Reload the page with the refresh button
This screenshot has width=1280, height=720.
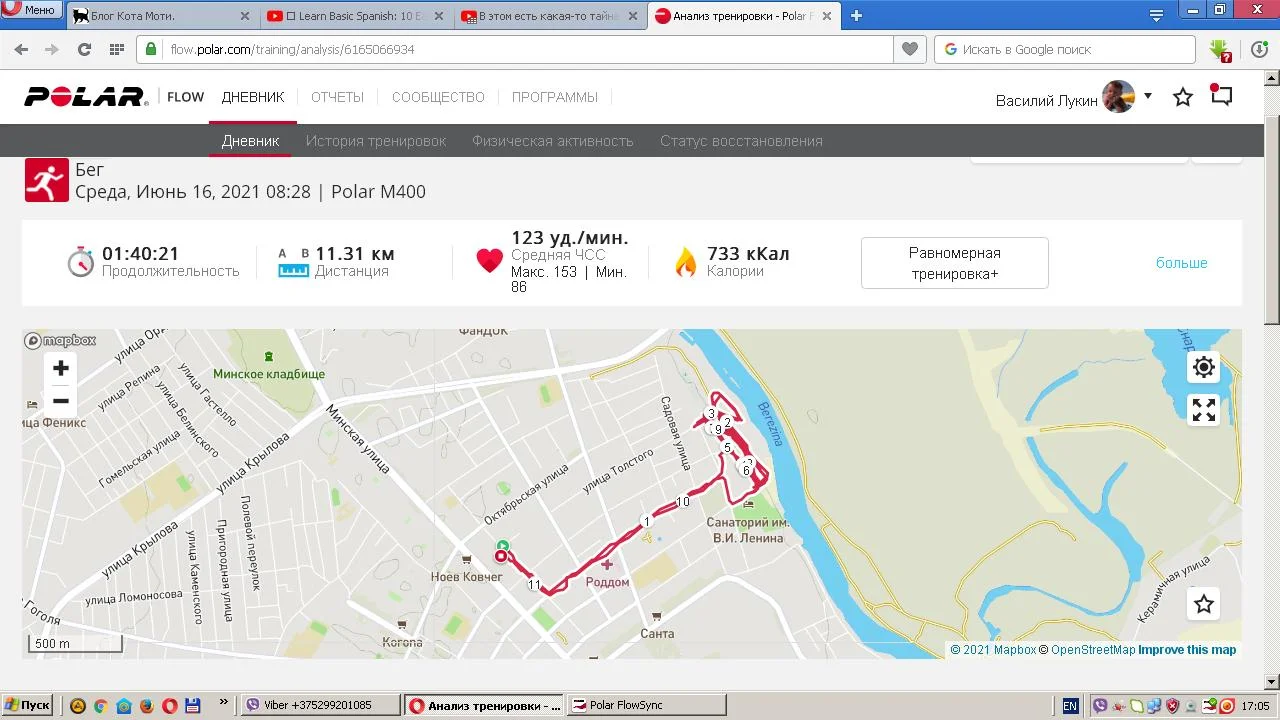click(84, 49)
